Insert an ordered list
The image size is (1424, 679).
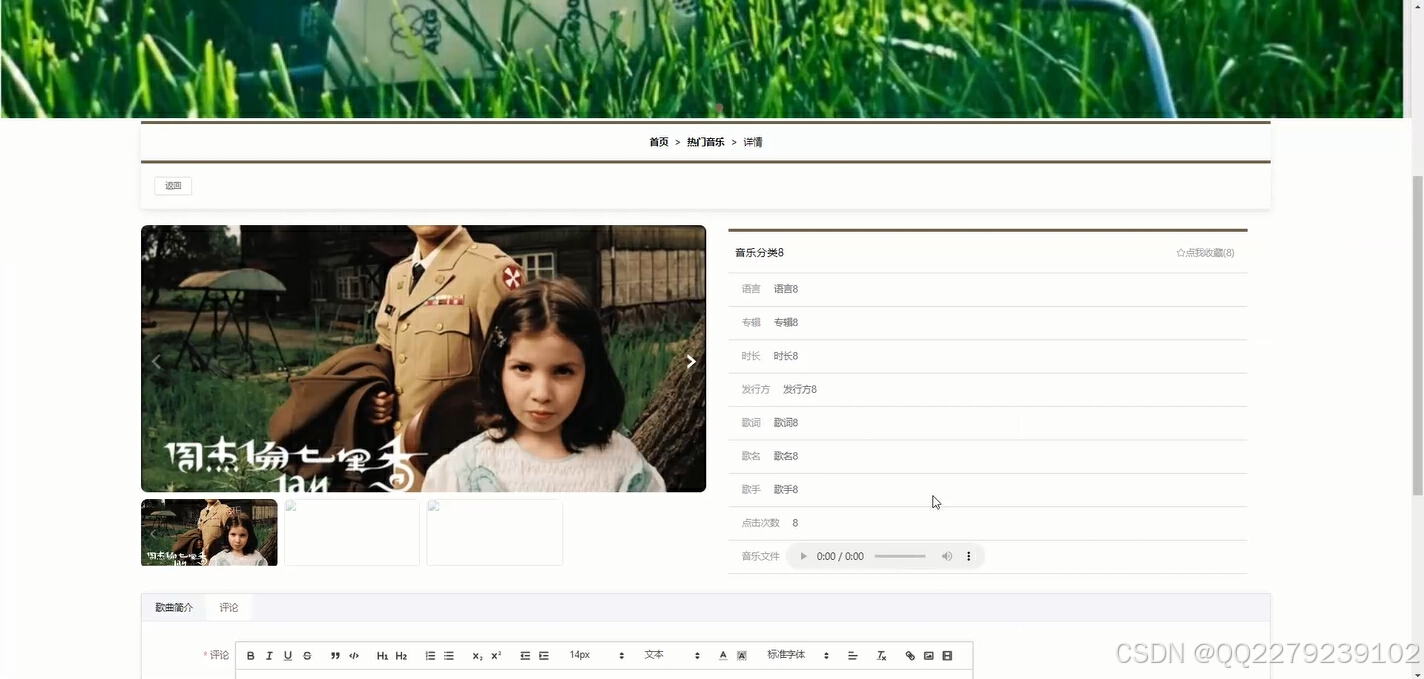(430, 656)
